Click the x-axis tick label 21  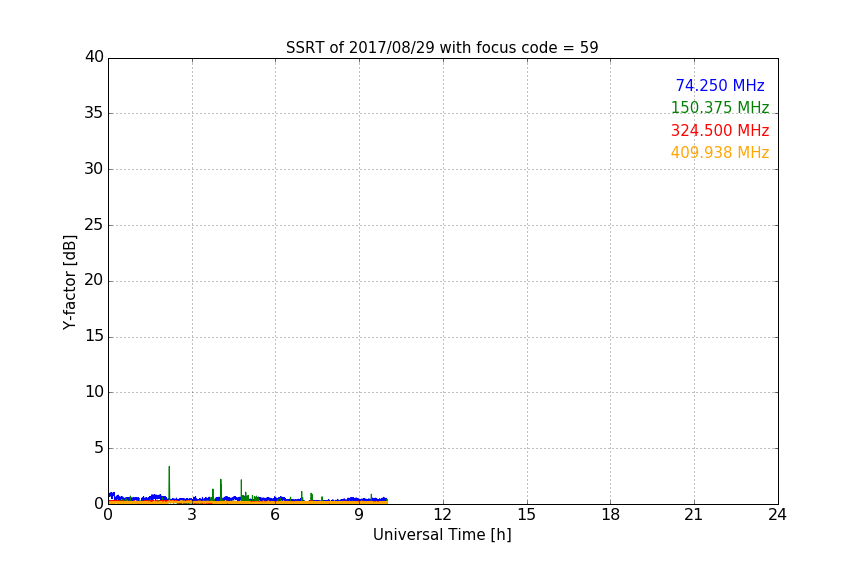694,515
